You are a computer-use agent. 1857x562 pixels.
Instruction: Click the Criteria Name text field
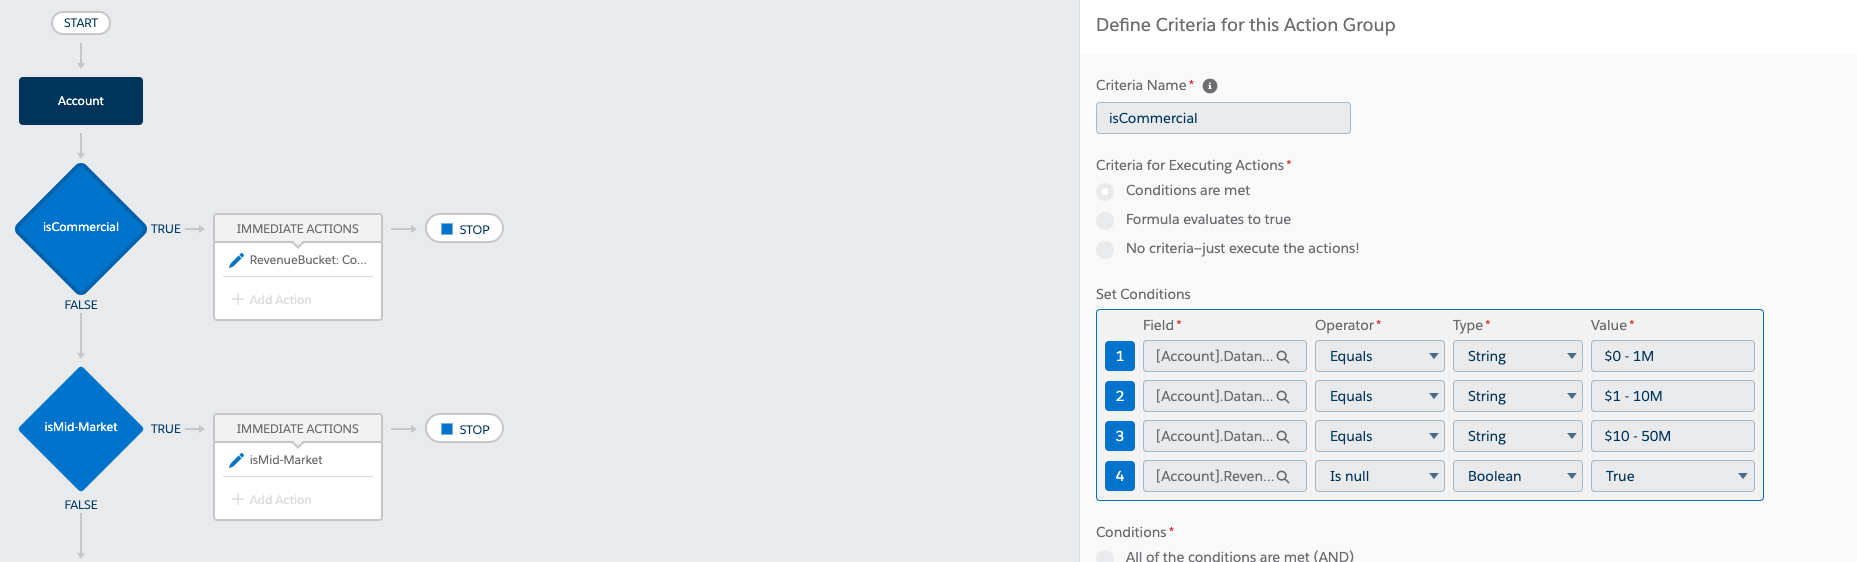(1223, 118)
